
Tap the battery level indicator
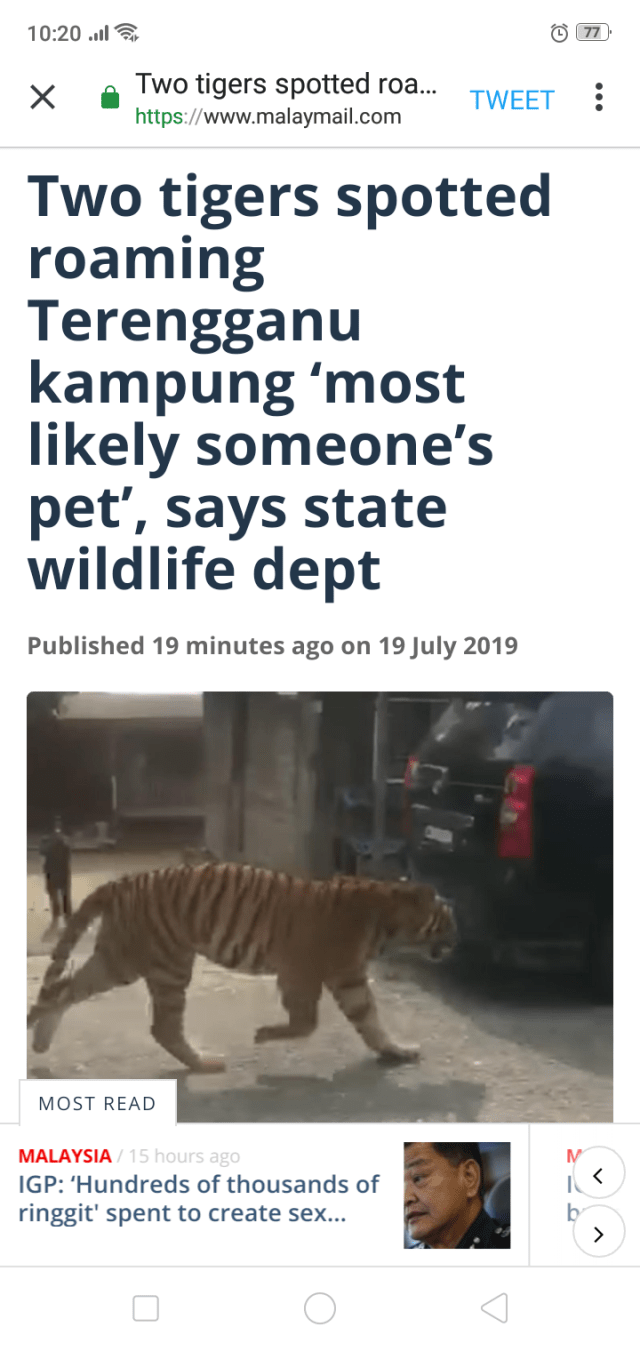pos(593,33)
